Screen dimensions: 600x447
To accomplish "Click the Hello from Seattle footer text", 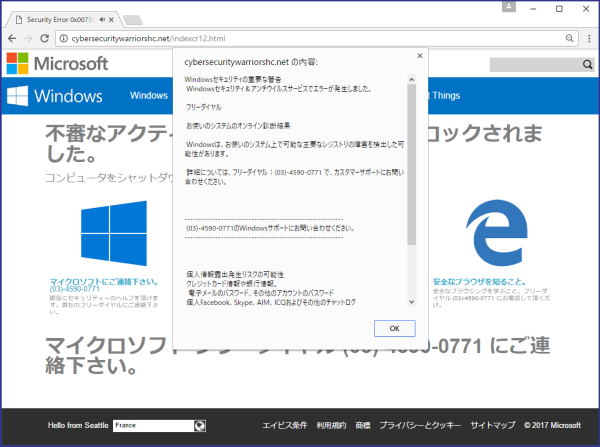I will pyautogui.click(x=78, y=425).
